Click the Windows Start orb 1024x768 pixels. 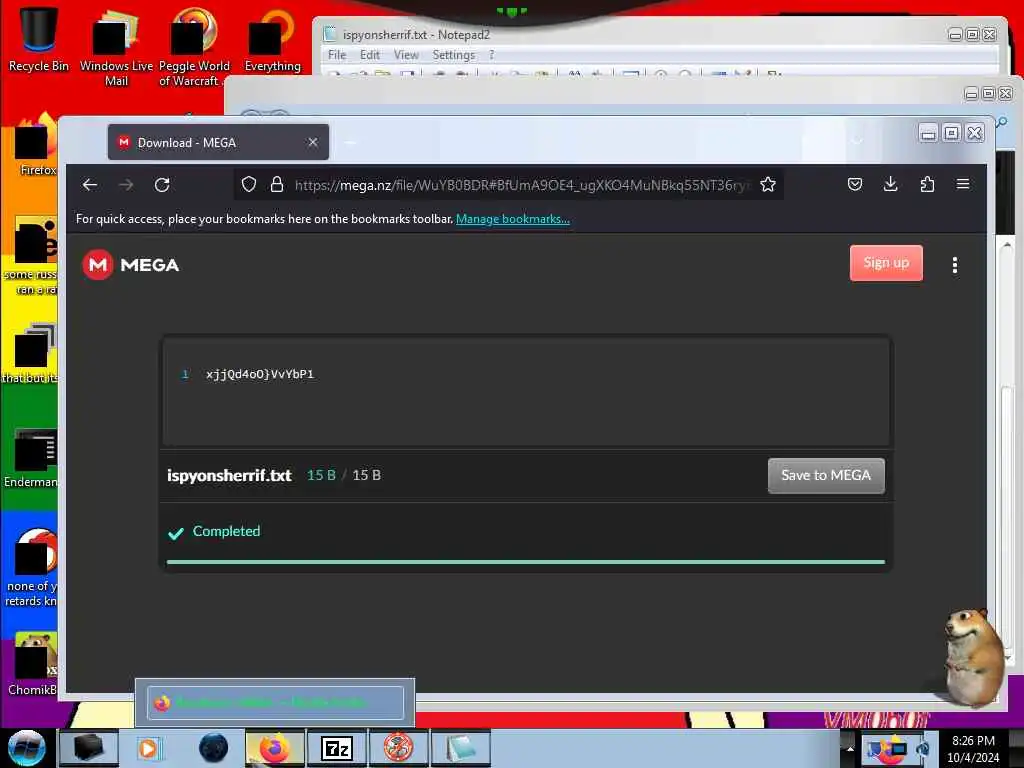pyautogui.click(x=27, y=748)
